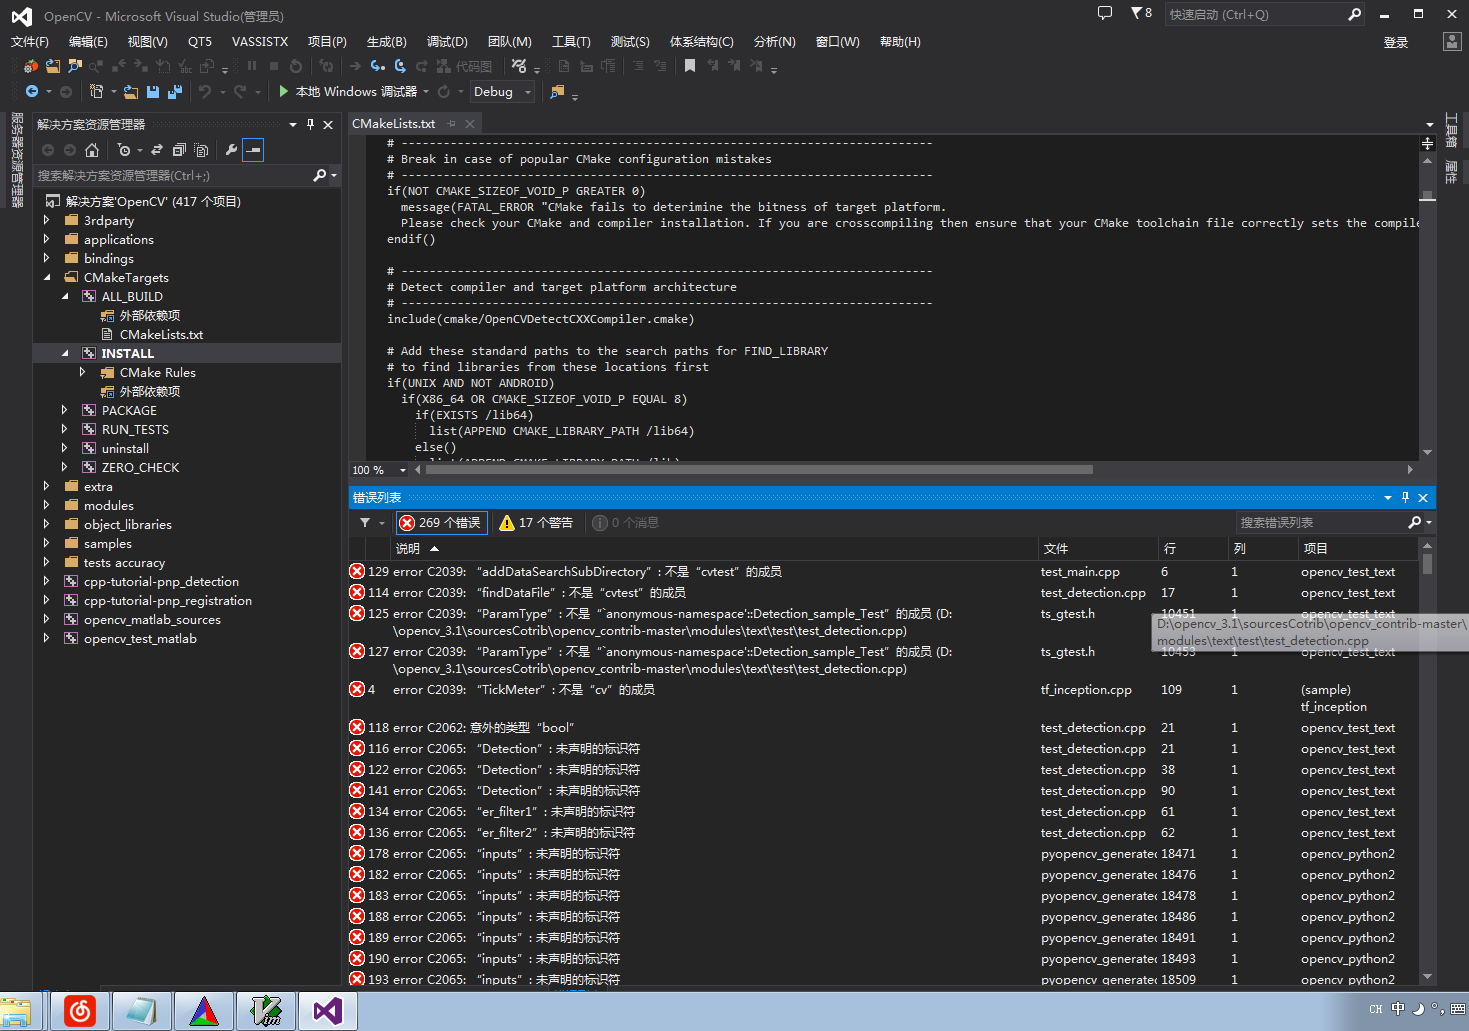Click the first toolbar icon with red tomato
Image resolution: width=1469 pixels, height=1031 pixels.
[x=31, y=66]
